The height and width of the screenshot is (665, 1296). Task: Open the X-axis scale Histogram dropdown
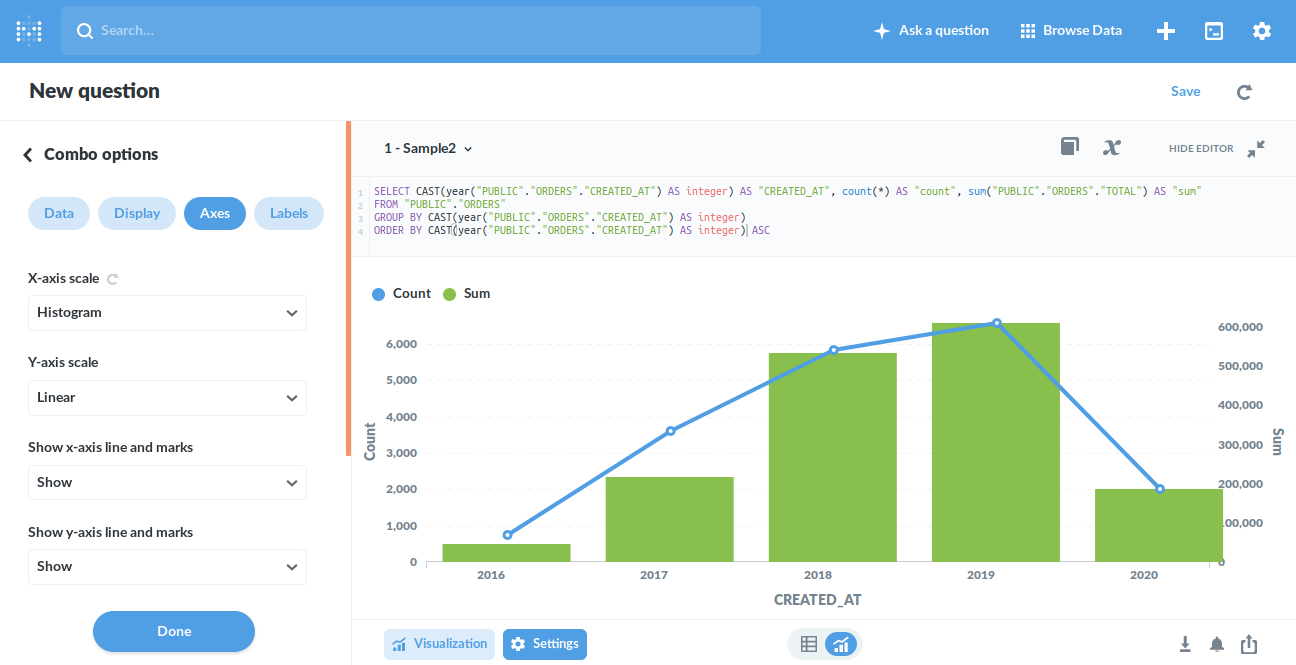pos(167,313)
